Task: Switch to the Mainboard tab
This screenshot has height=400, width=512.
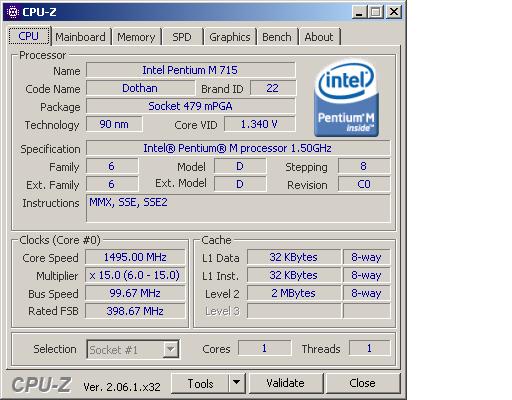Action: point(80,37)
